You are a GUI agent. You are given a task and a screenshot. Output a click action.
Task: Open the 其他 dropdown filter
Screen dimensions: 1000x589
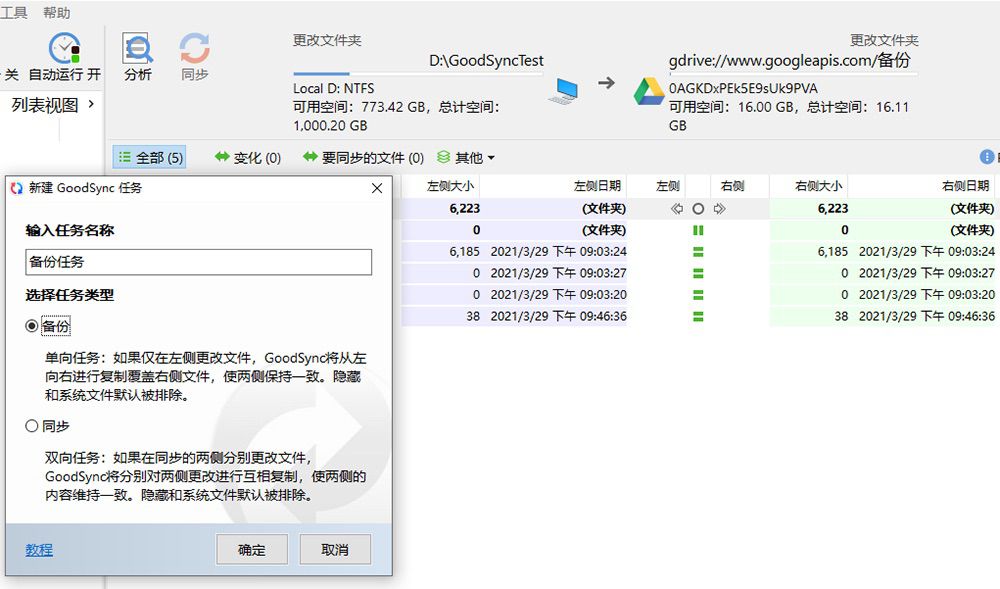coord(466,157)
